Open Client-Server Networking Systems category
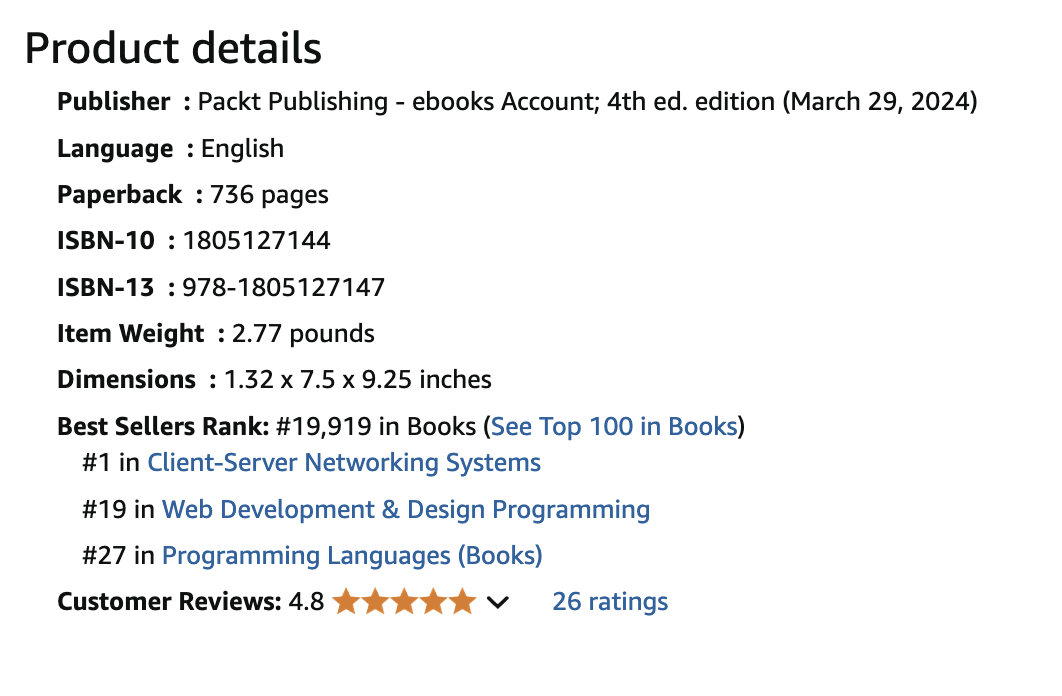 coord(344,462)
